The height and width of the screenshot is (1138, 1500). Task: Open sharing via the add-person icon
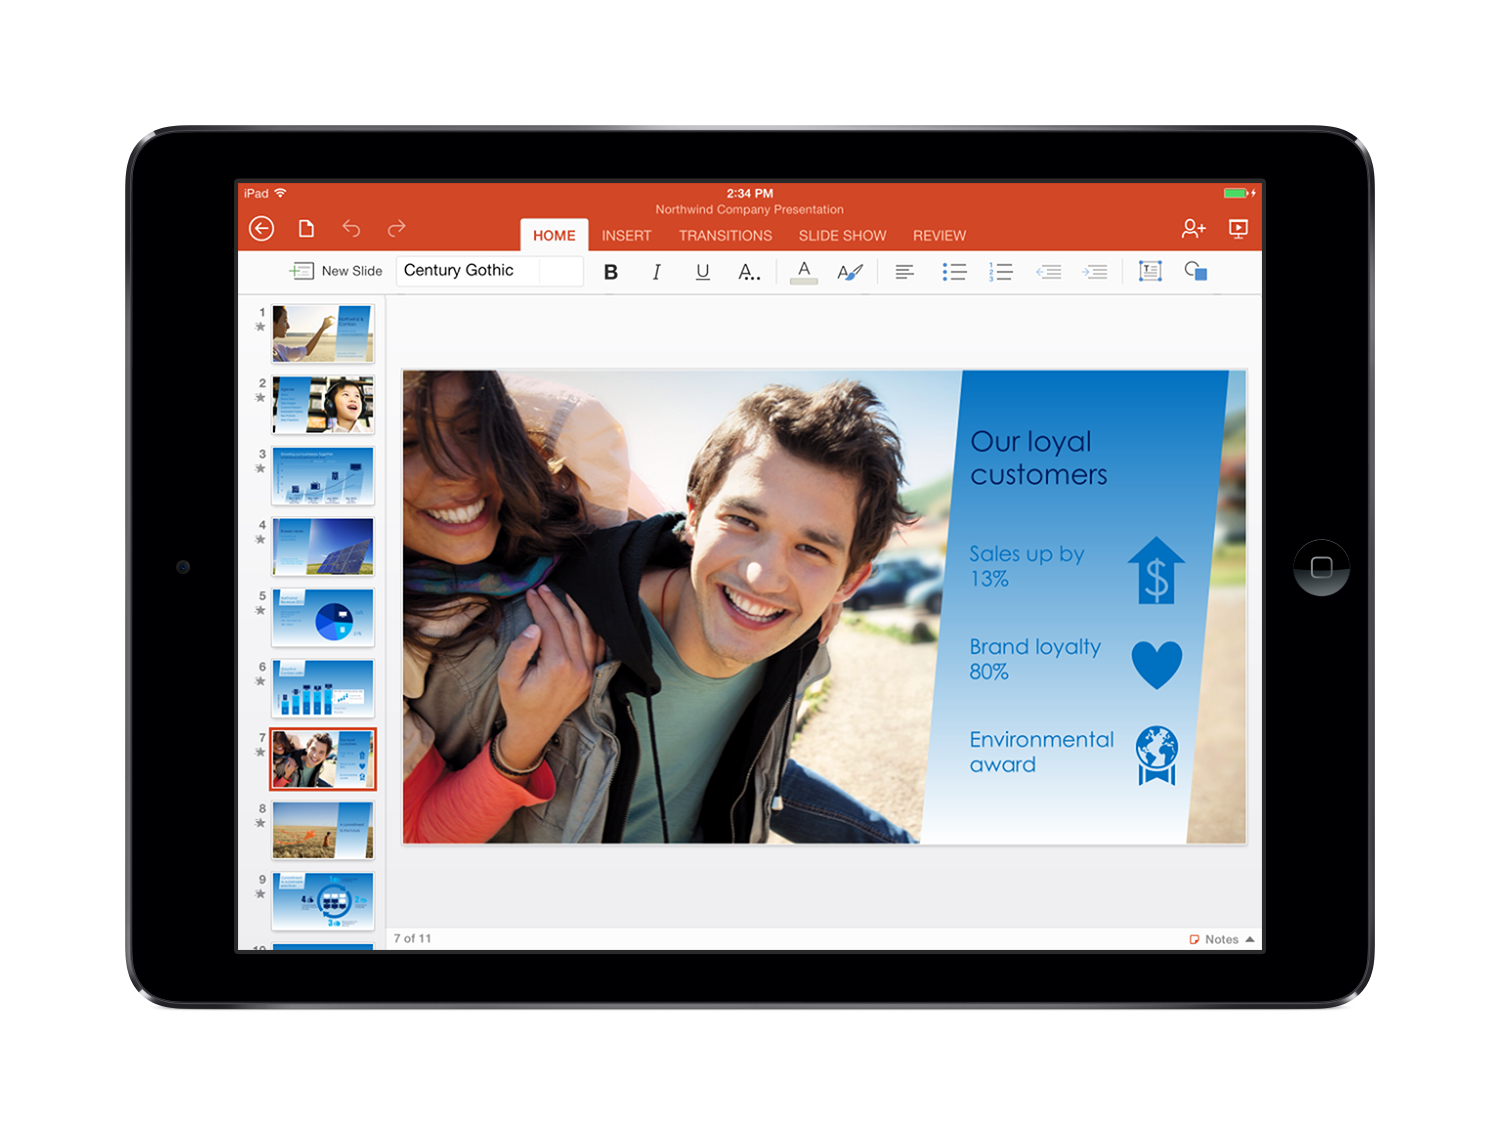(1193, 229)
